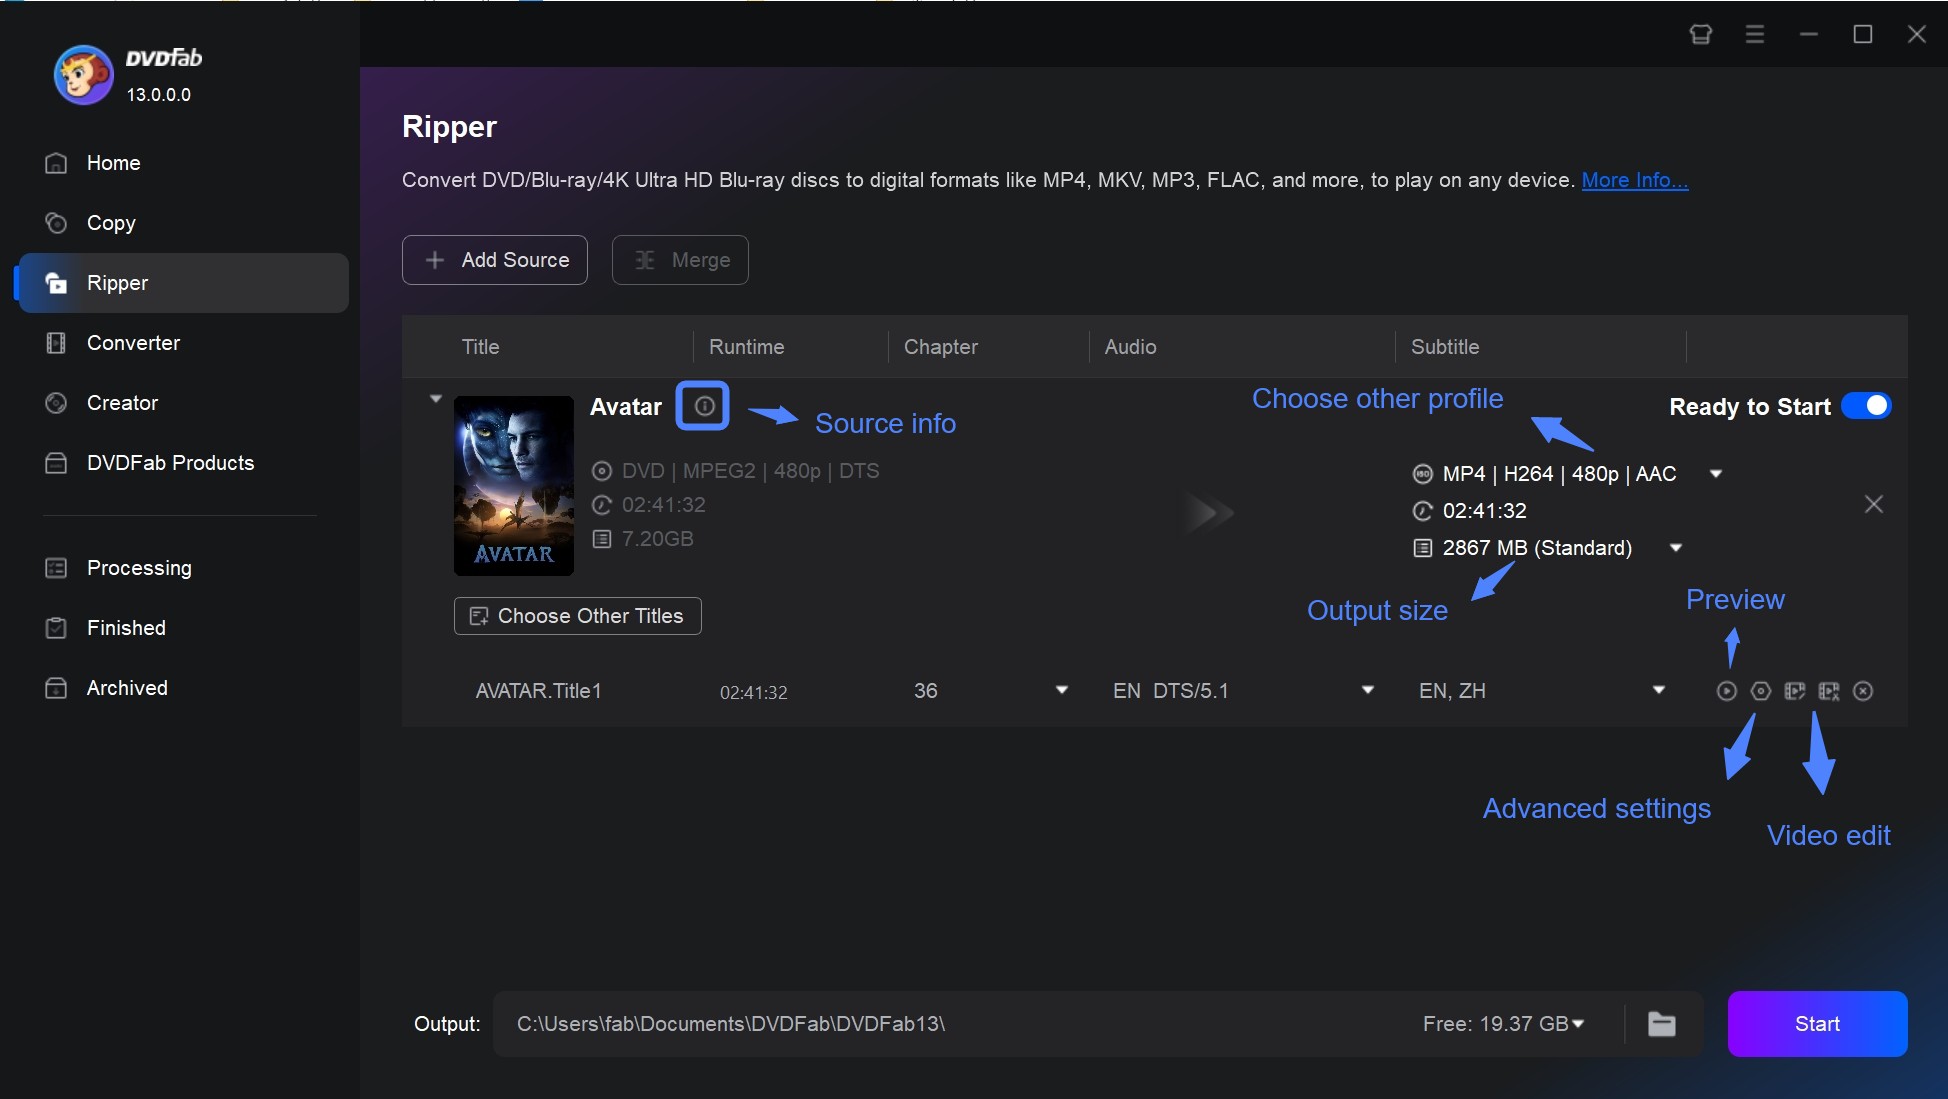Screen dimensions: 1948x1099
Task: Expand the output profile format dropdown
Action: [x=1717, y=474]
